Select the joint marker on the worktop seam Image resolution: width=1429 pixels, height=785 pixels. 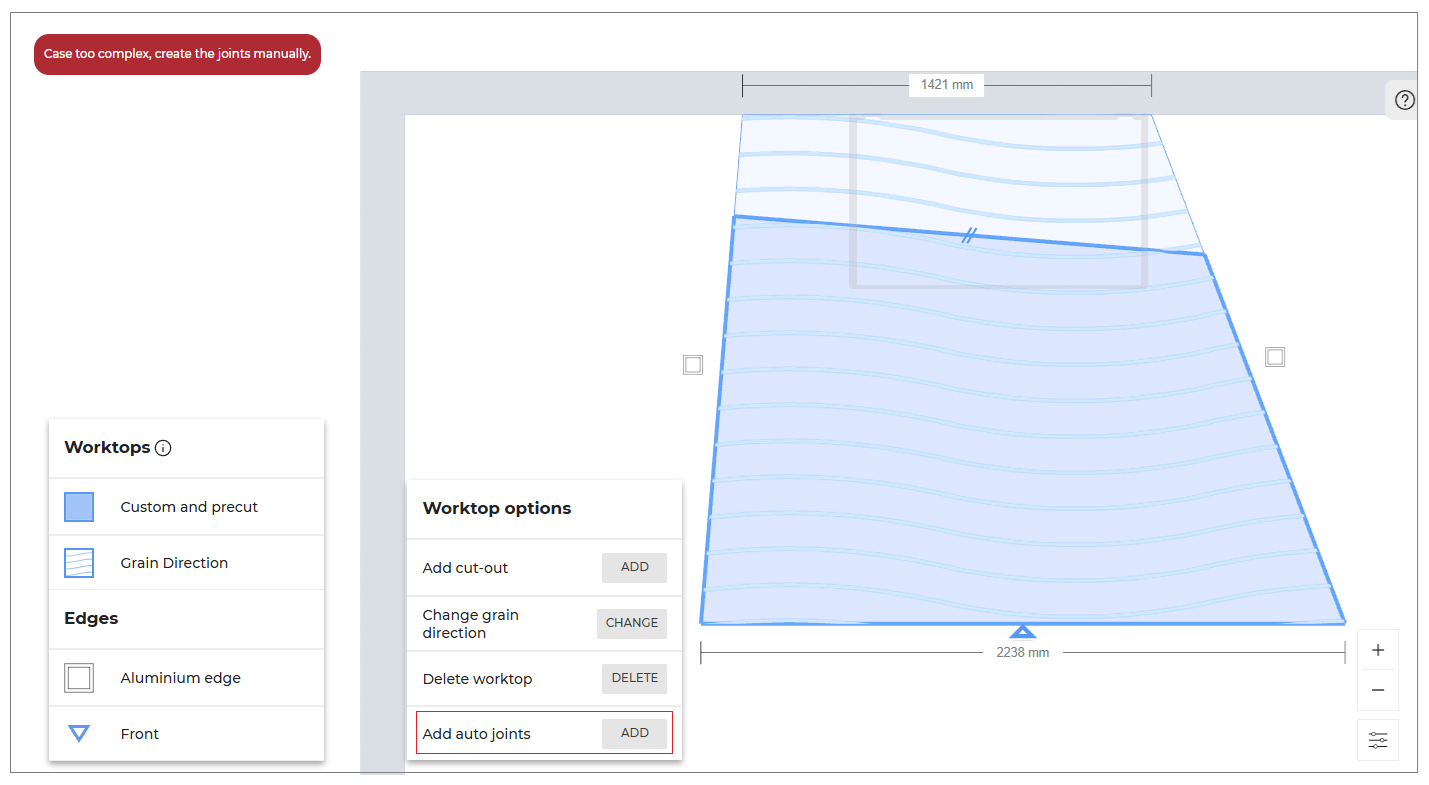[x=969, y=236]
